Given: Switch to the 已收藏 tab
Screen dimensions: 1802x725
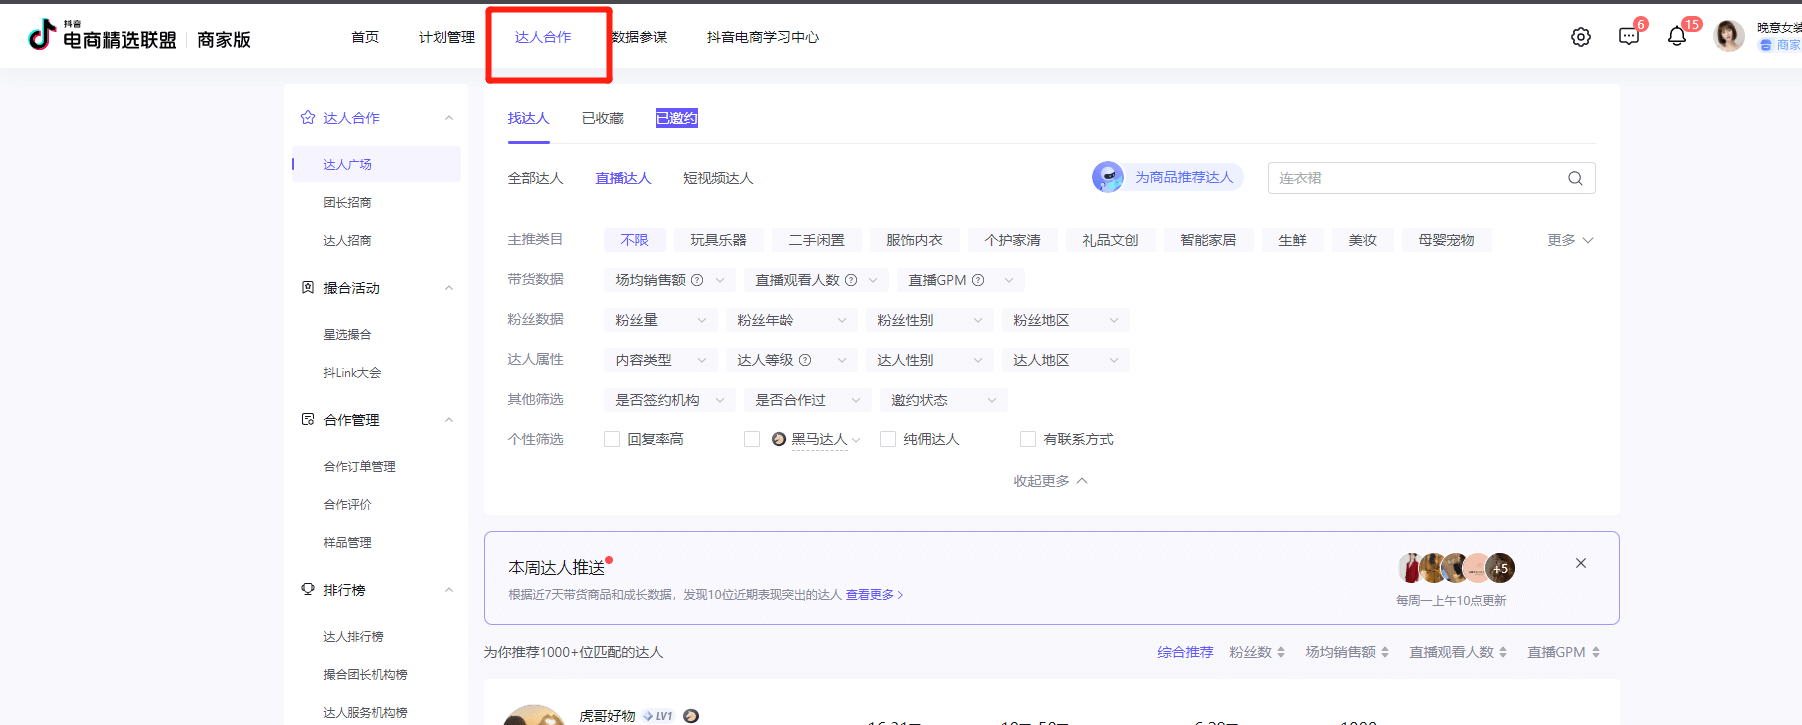Looking at the screenshot, I should [x=603, y=118].
